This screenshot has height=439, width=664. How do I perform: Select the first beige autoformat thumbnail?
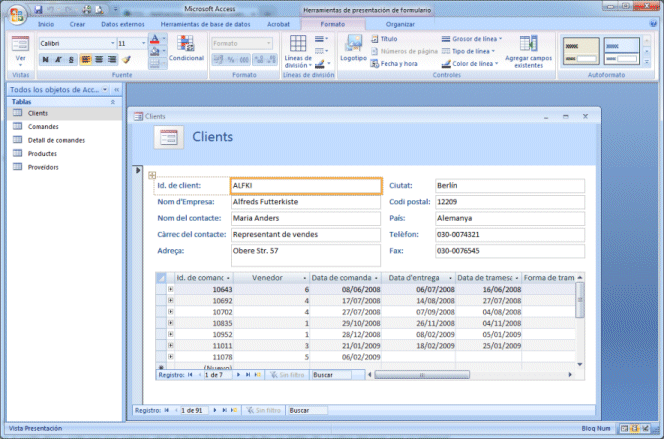[581, 51]
